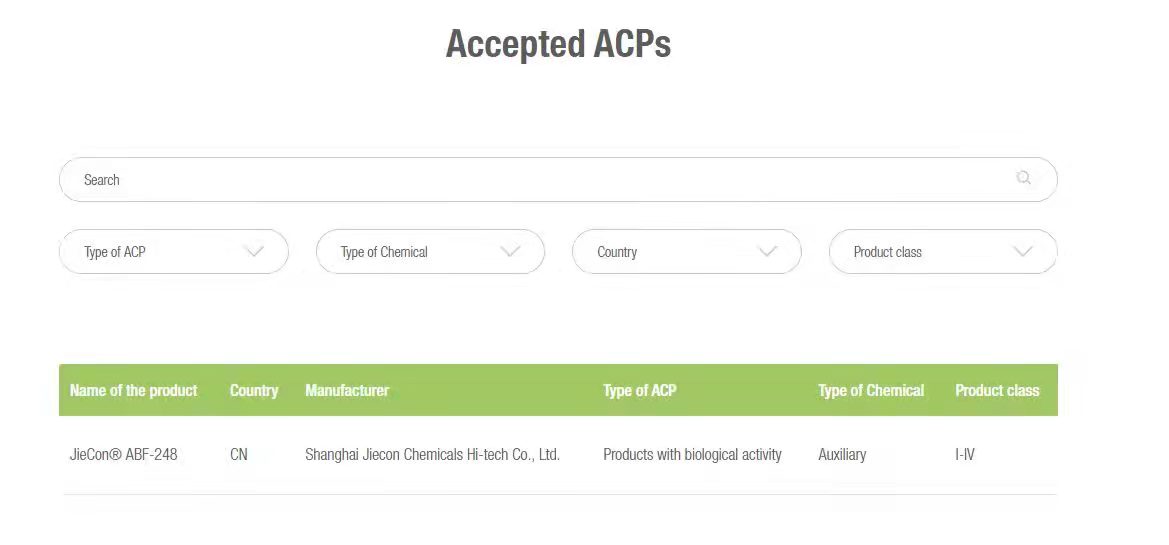Click the Type of Chemical table header
This screenshot has height=545, width=1169.
click(871, 390)
